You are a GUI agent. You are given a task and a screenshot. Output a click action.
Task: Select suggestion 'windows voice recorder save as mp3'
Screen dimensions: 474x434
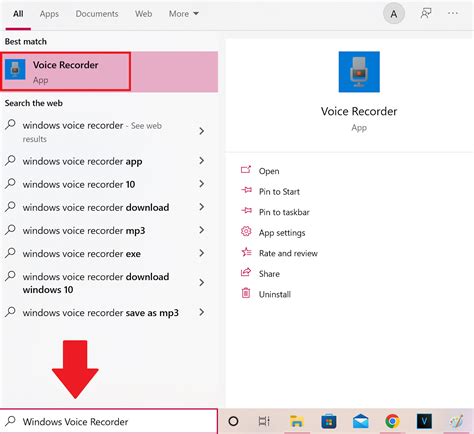point(109,313)
